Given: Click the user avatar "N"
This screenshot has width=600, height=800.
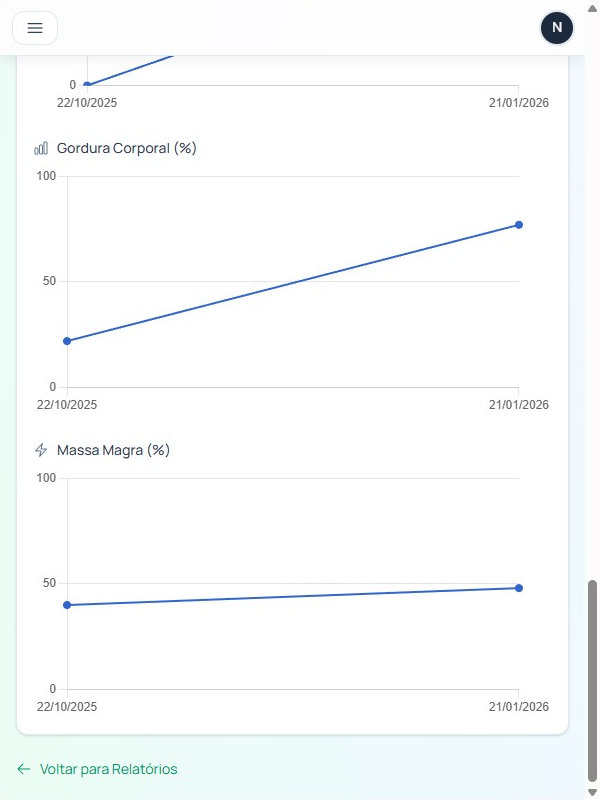Looking at the screenshot, I should click(x=557, y=28).
